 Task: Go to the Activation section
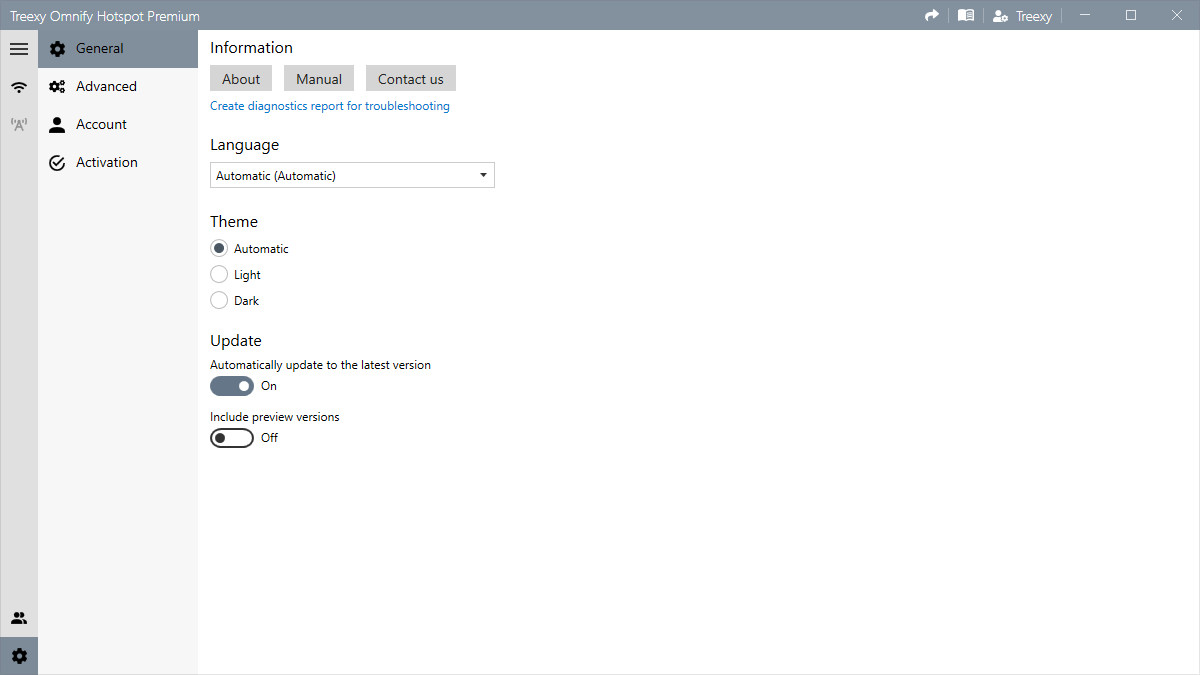[x=106, y=162]
